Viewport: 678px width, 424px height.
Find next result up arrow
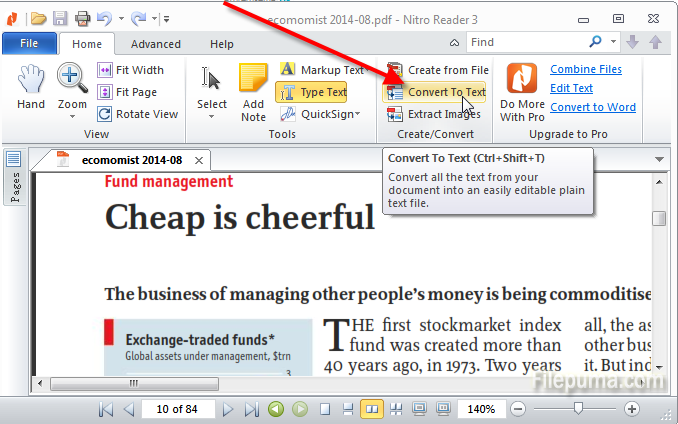click(x=656, y=42)
